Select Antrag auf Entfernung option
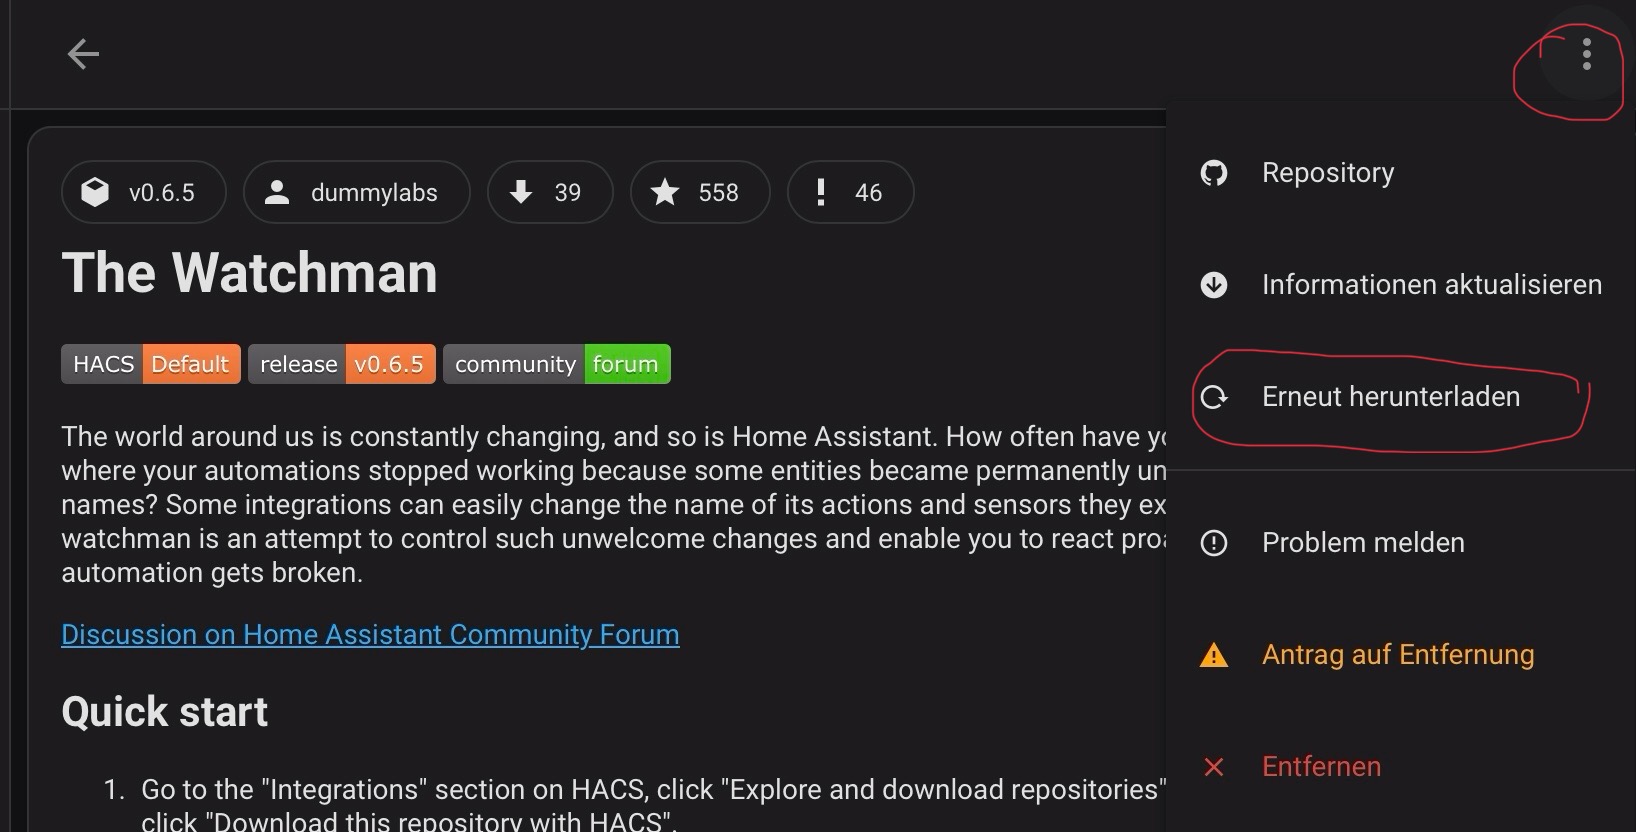The image size is (1636, 832). tap(1397, 655)
